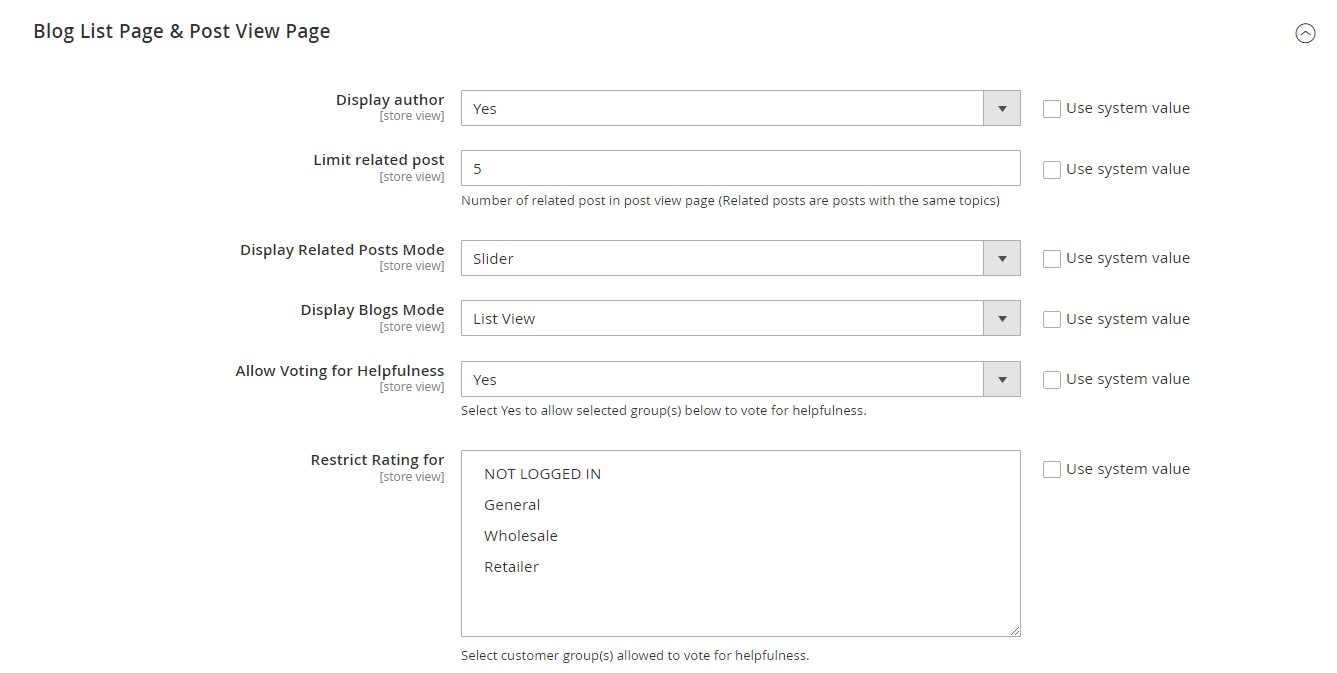Click the Display author dropdown arrow
This screenshot has height=673, width=1337.
(x=1001, y=109)
